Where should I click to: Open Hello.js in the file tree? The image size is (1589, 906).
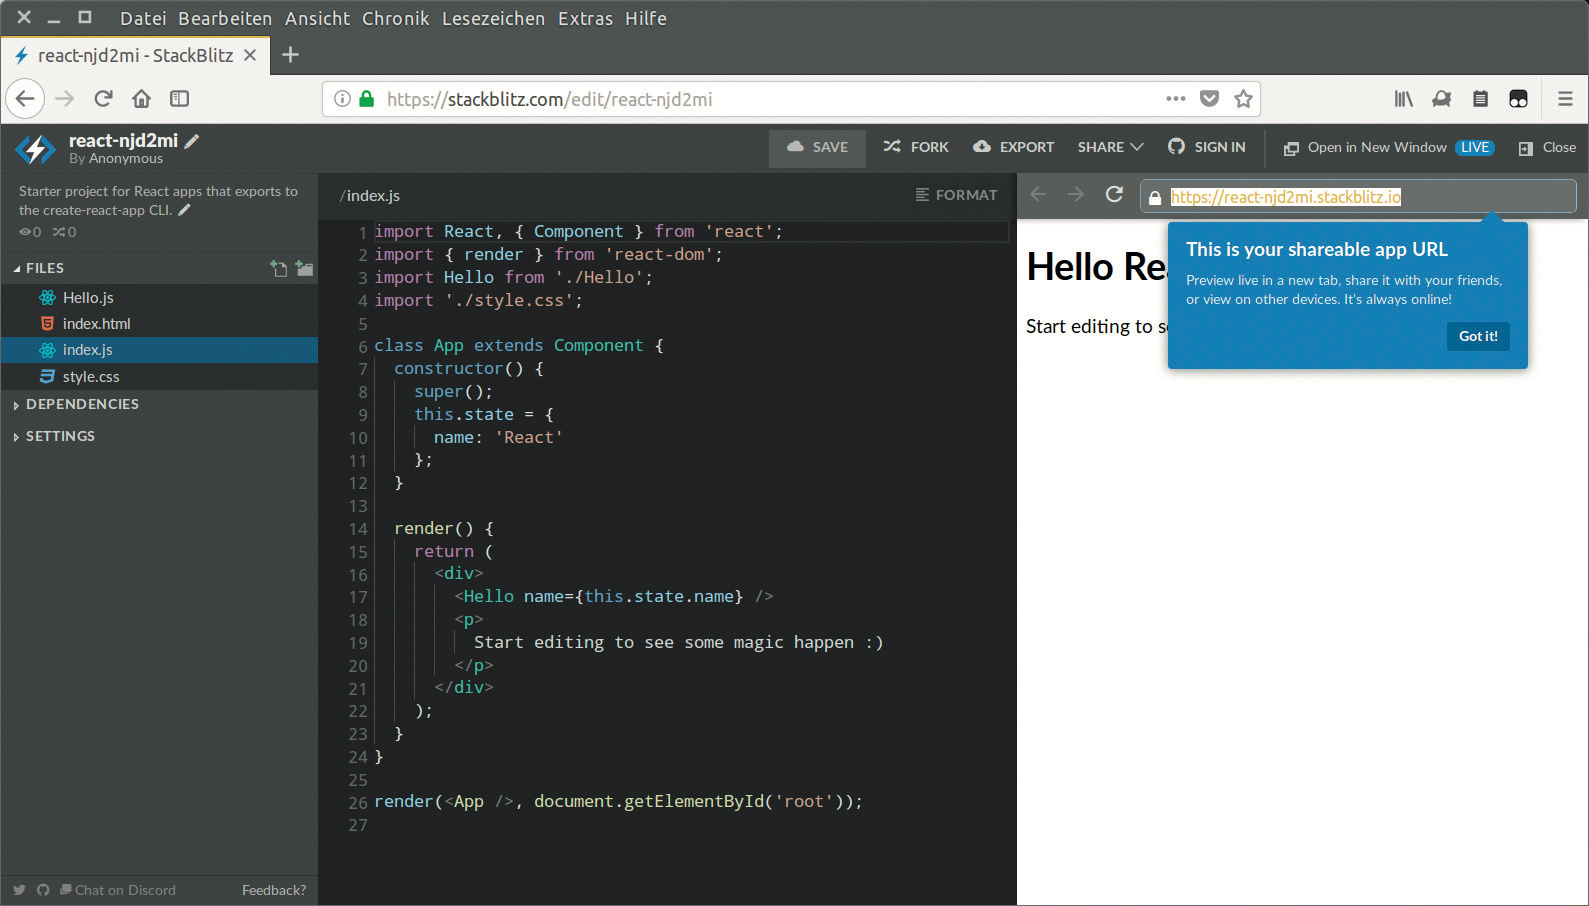[88, 298]
